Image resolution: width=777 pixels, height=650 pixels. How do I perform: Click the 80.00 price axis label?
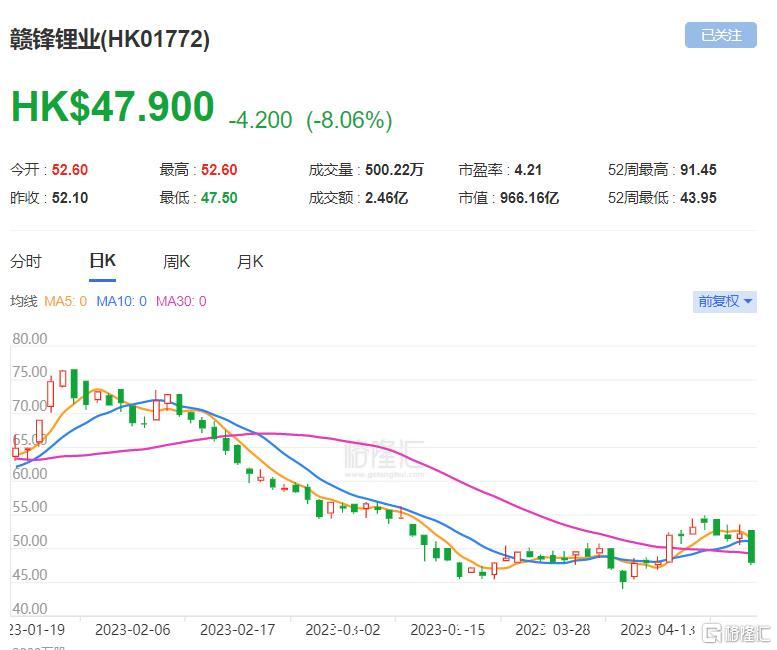coord(30,339)
